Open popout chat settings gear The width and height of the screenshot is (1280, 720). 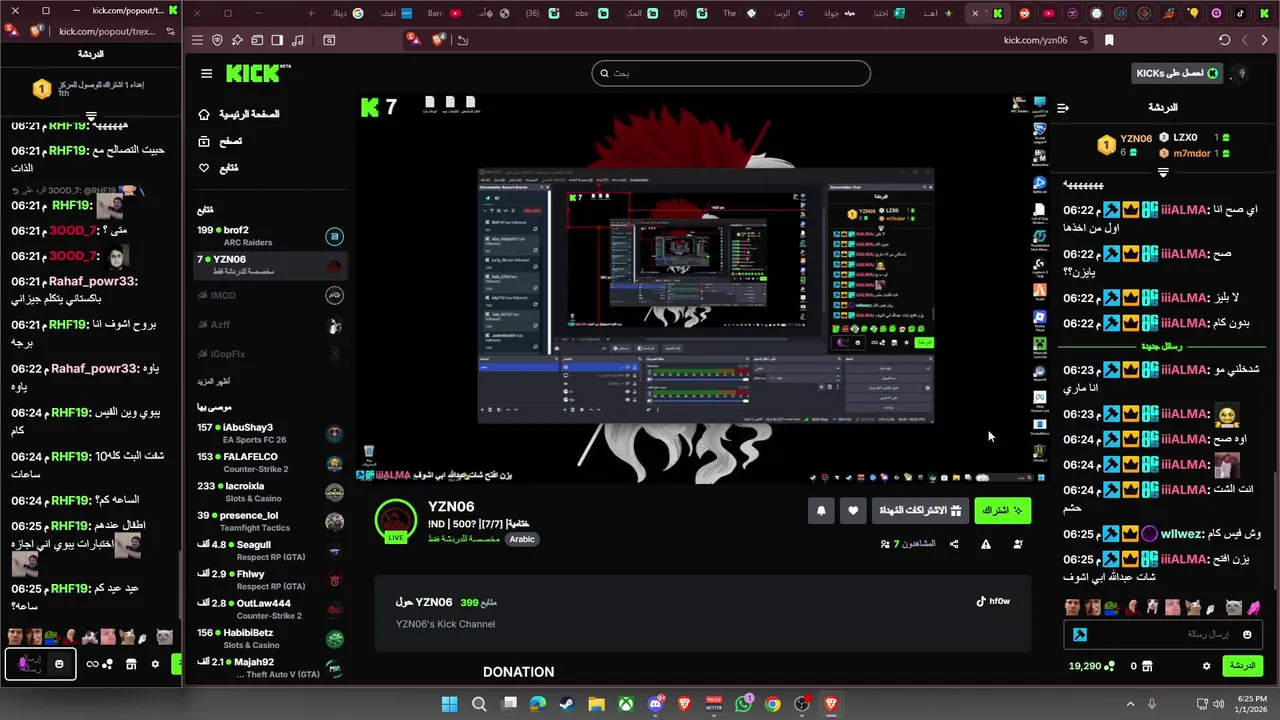155,664
